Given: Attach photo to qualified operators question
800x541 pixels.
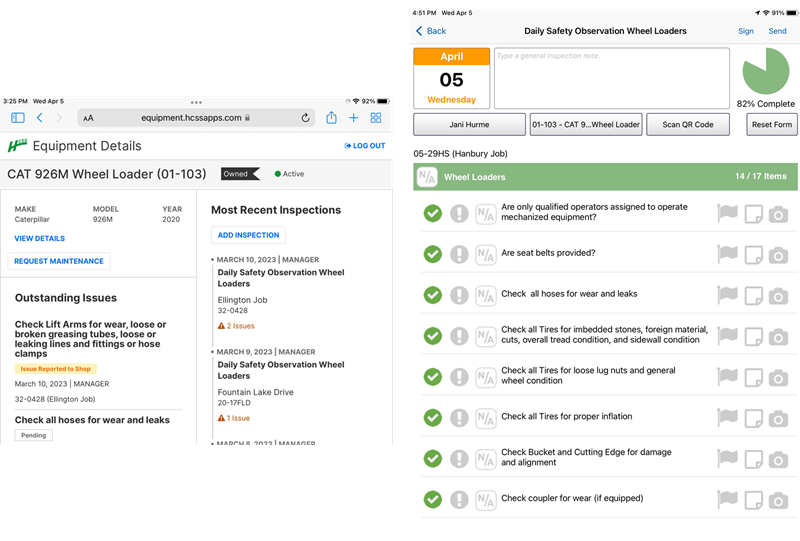Looking at the screenshot, I should coord(778,214).
